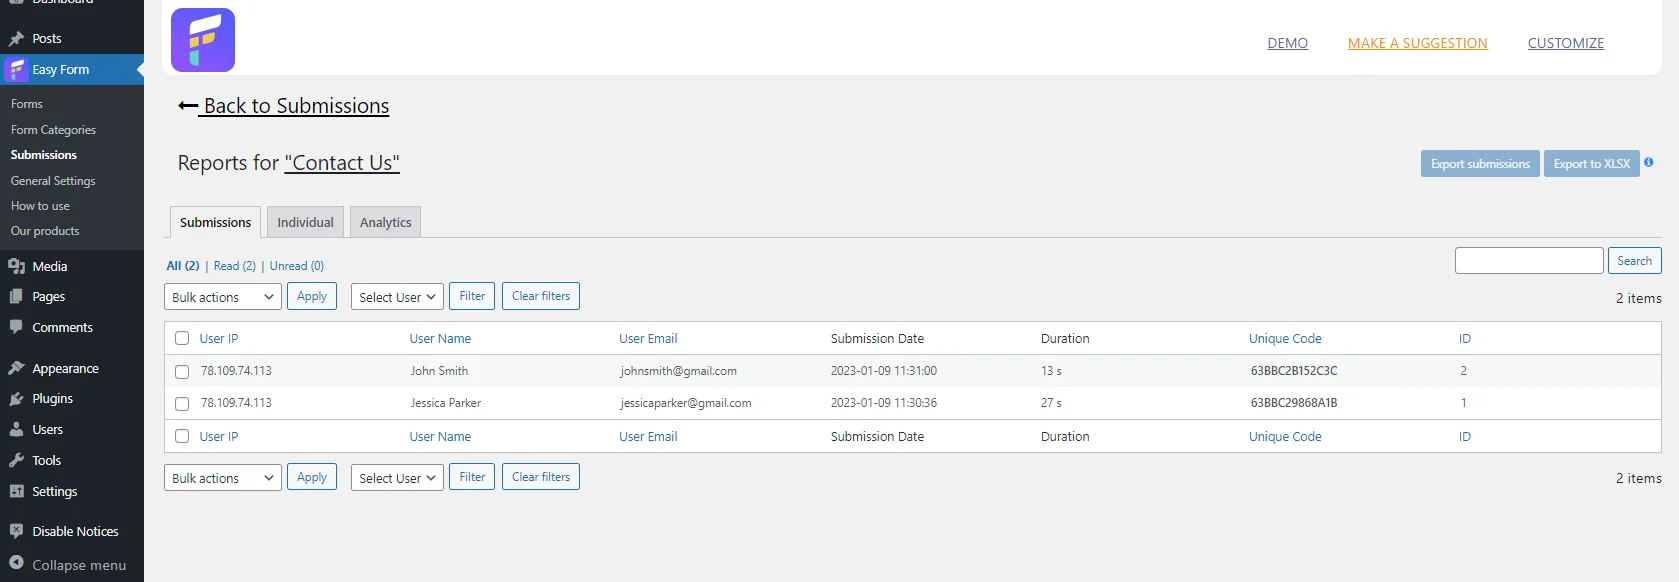1679x582 pixels.
Task: Open How to use in sidebar
Action: [40, 206]
